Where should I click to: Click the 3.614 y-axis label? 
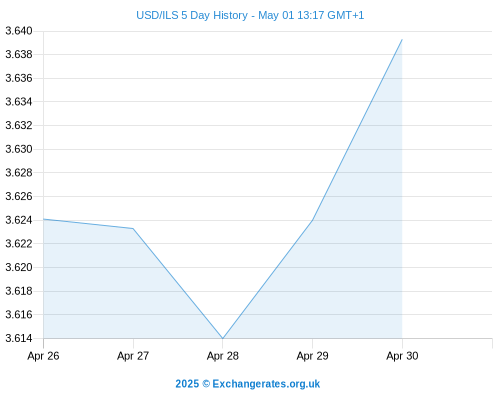tap(19, 338)
